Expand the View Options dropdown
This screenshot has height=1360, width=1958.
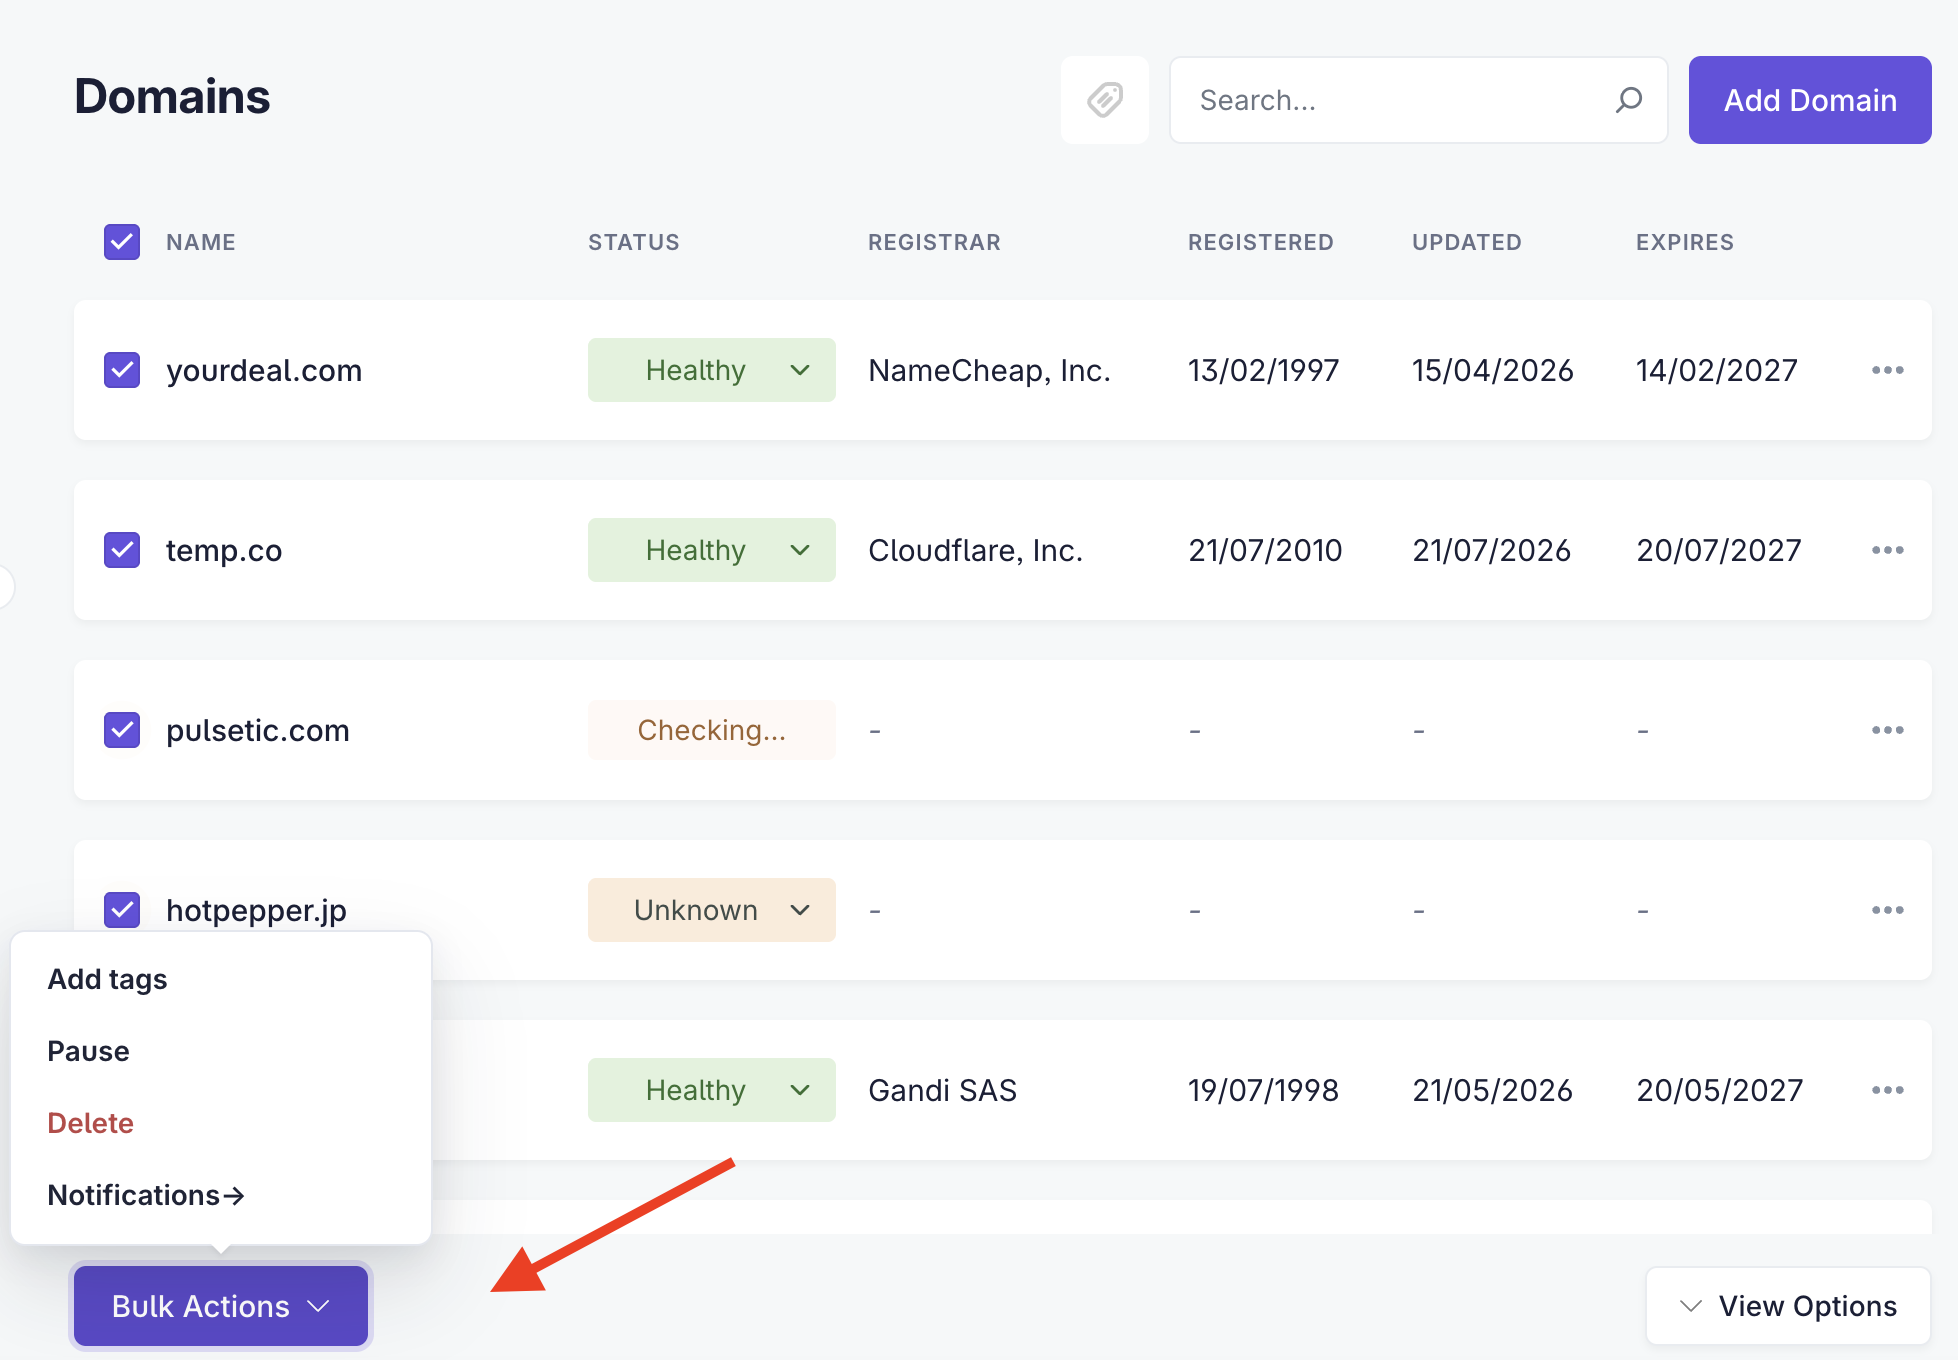point(1788,1306)
